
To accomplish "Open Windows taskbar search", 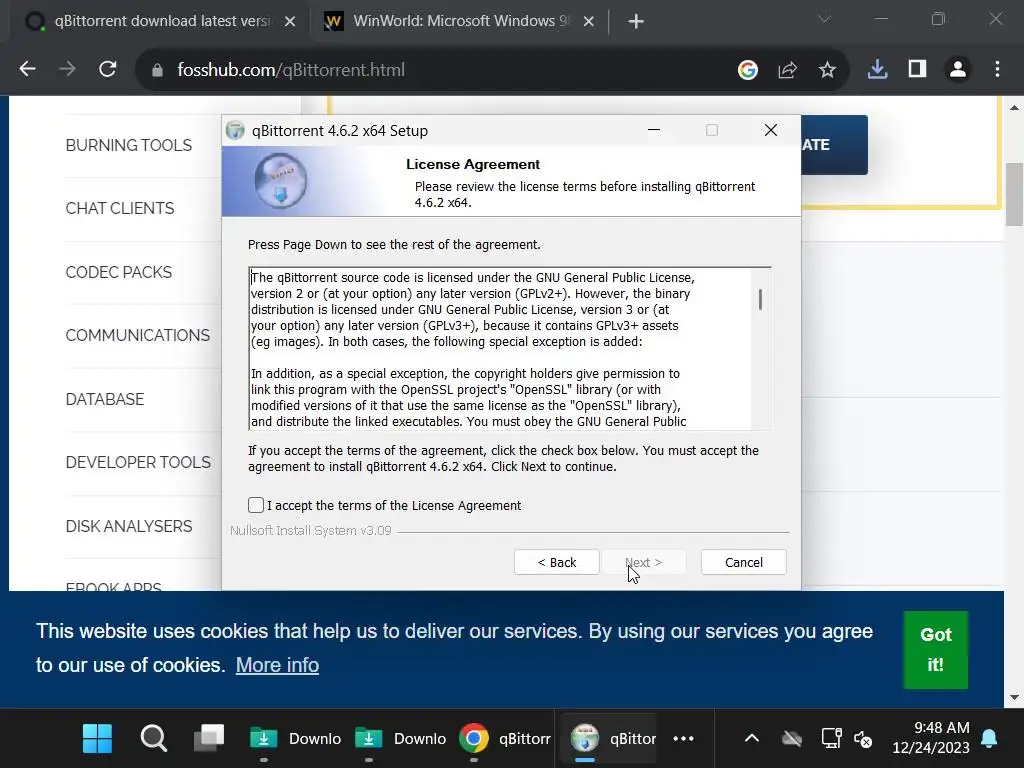I will click(x=153, y=739).
